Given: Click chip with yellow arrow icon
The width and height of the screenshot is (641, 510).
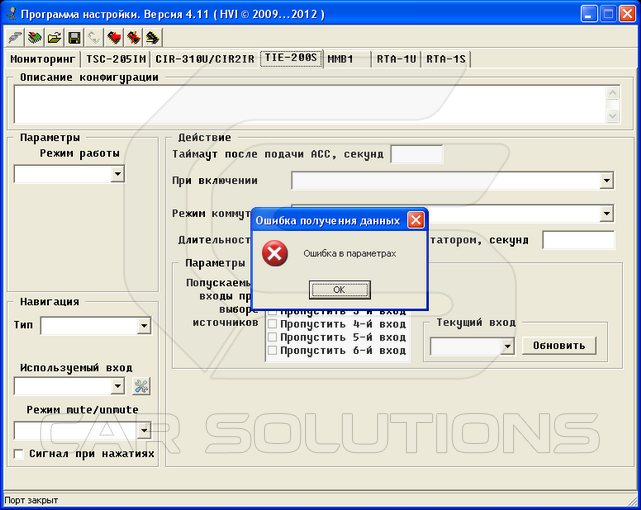Looking at the screenshot, I should 153,38.
